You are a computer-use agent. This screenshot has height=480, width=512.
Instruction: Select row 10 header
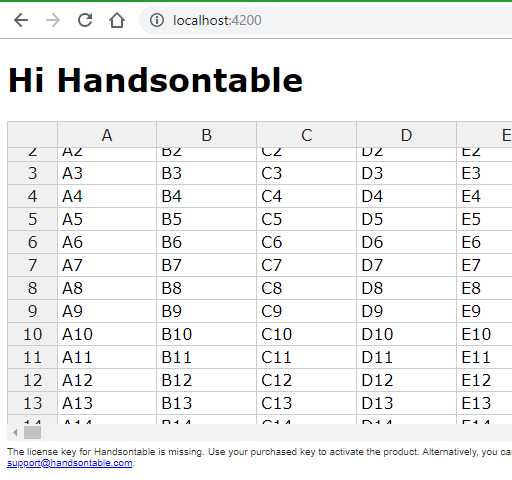tap(32, 334)
